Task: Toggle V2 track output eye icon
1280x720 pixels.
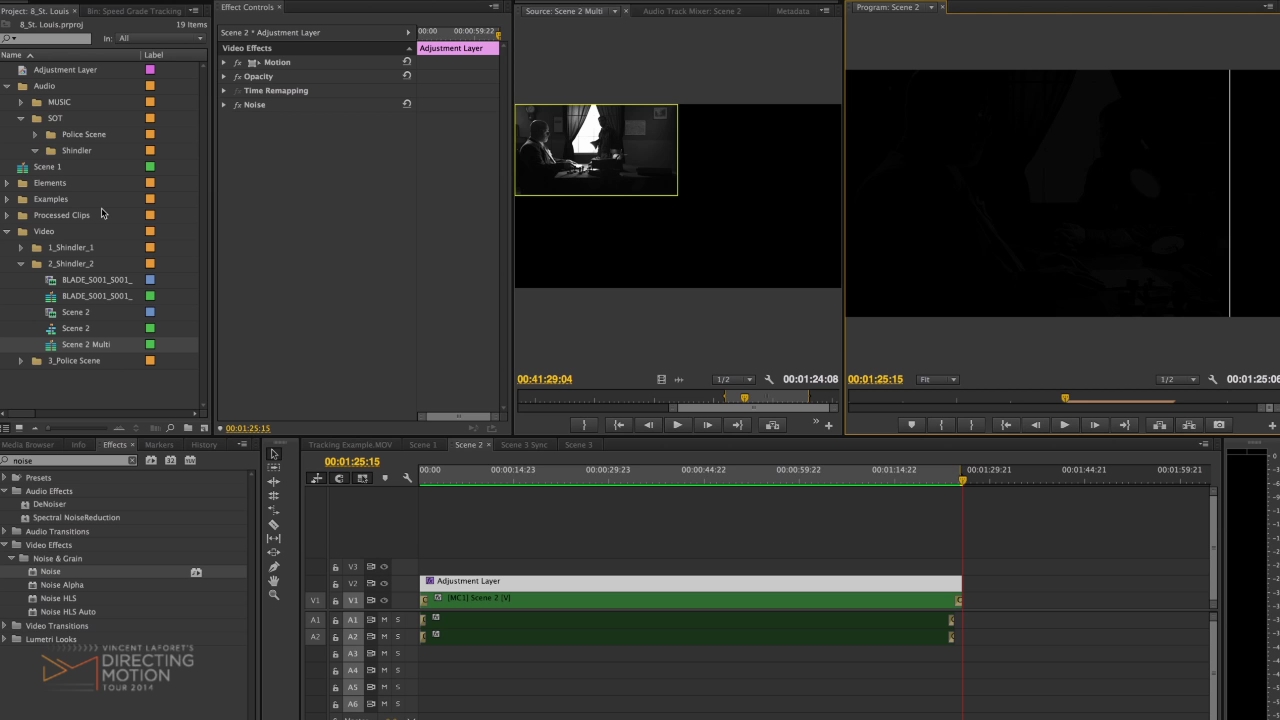Action: pyautogui.click(x=384, y=584)
